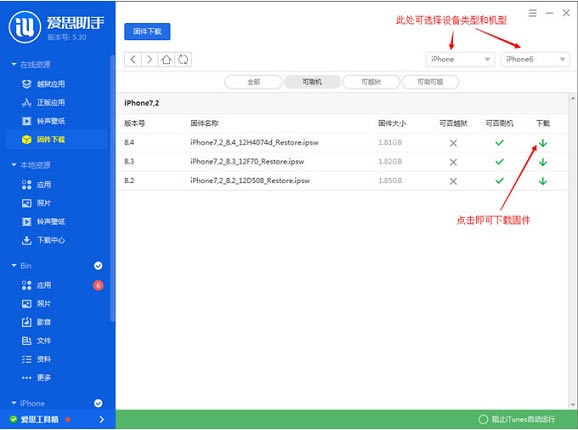The image size is (578, 430).
Task: Click the 1.85GB size value
Action: tap(390, 181)
